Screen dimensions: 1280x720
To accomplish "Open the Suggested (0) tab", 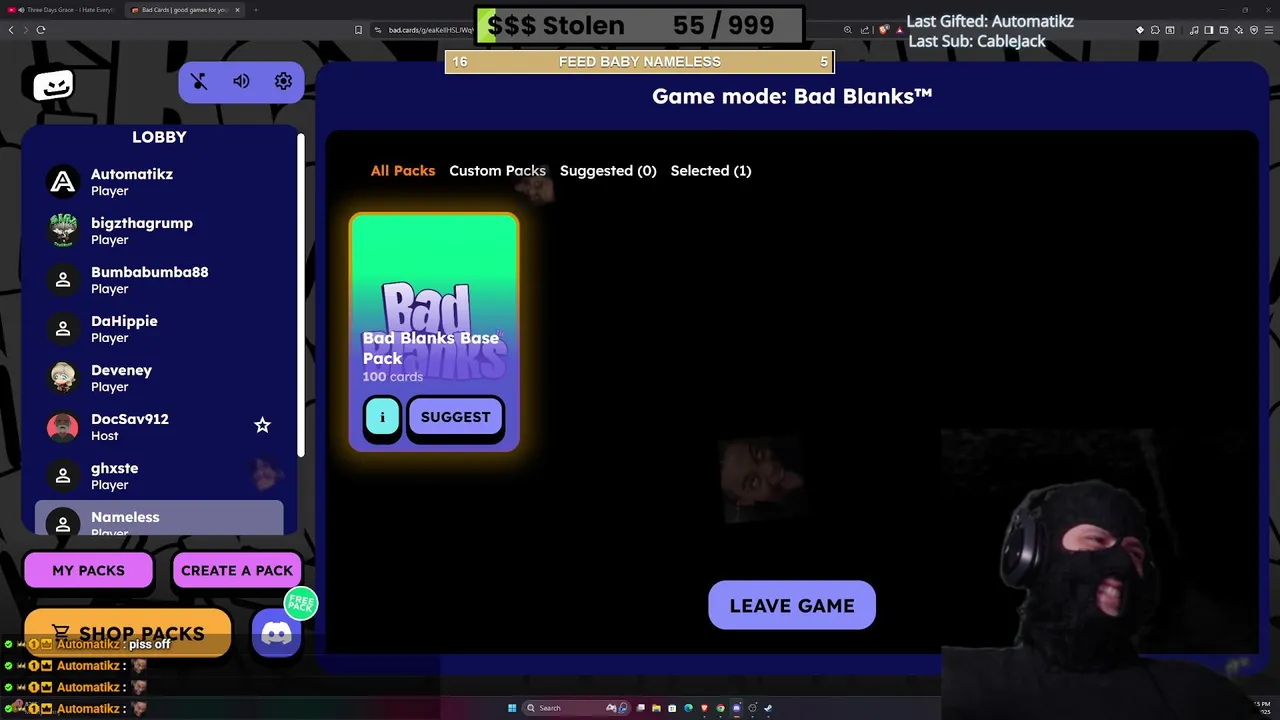I will [608, 171].
